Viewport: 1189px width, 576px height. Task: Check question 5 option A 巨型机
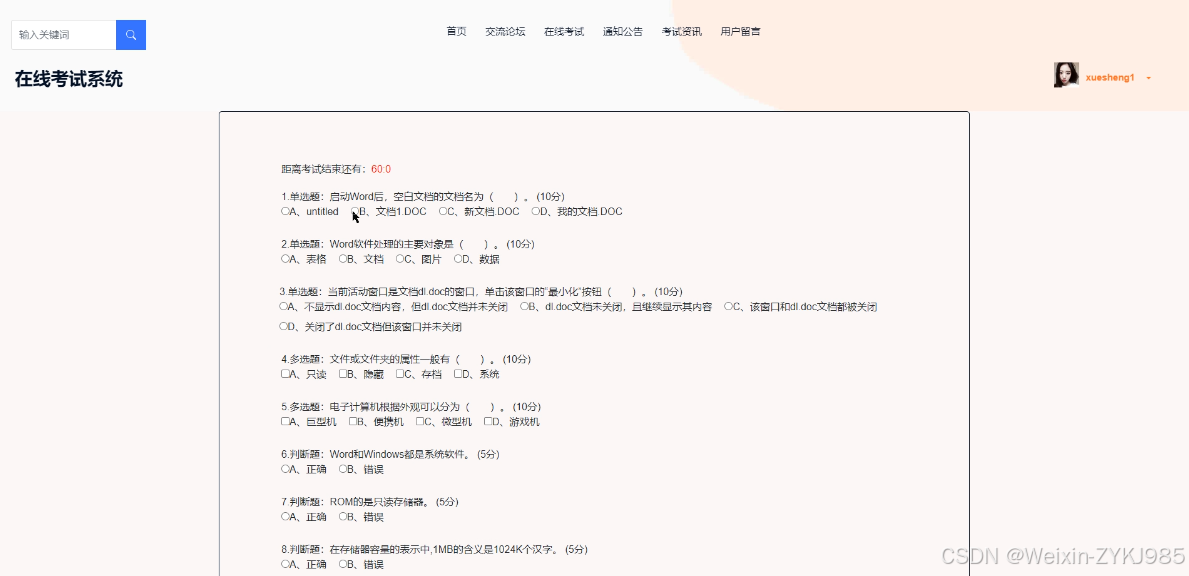[285, 421]
